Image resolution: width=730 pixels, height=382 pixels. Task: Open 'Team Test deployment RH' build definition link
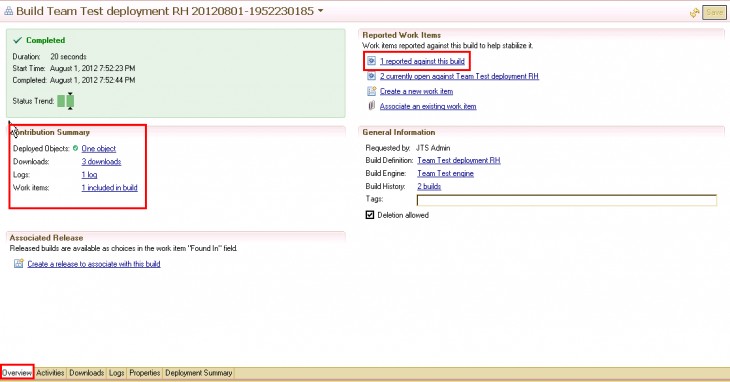coord(459,160)
